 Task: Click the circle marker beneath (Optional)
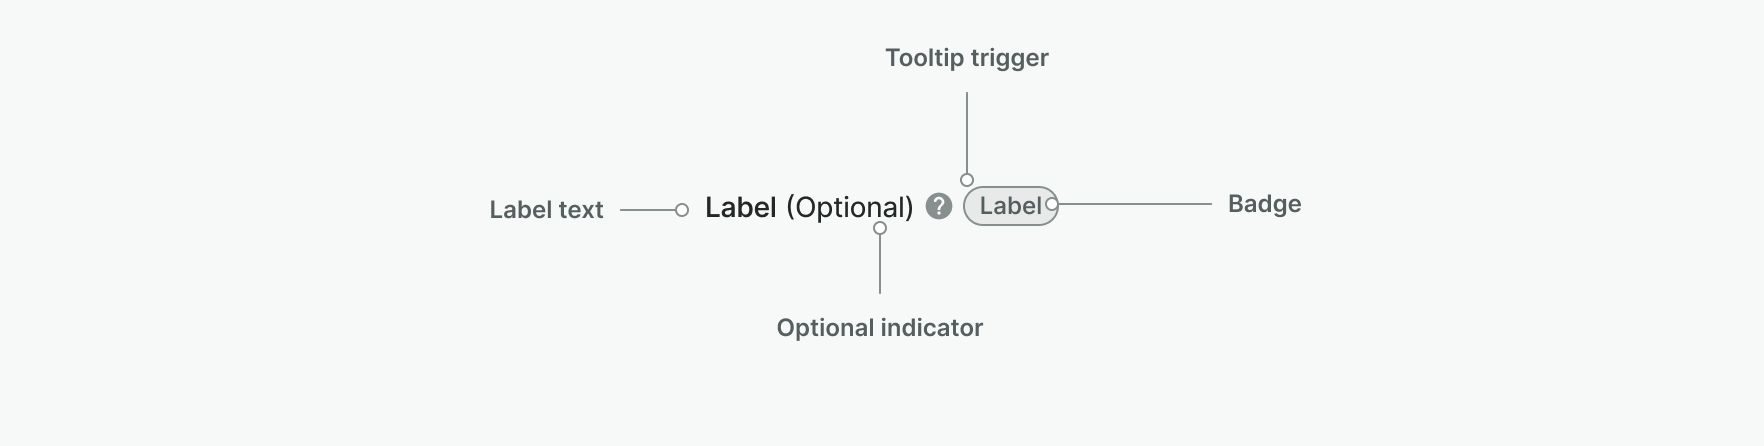[880, 228]
